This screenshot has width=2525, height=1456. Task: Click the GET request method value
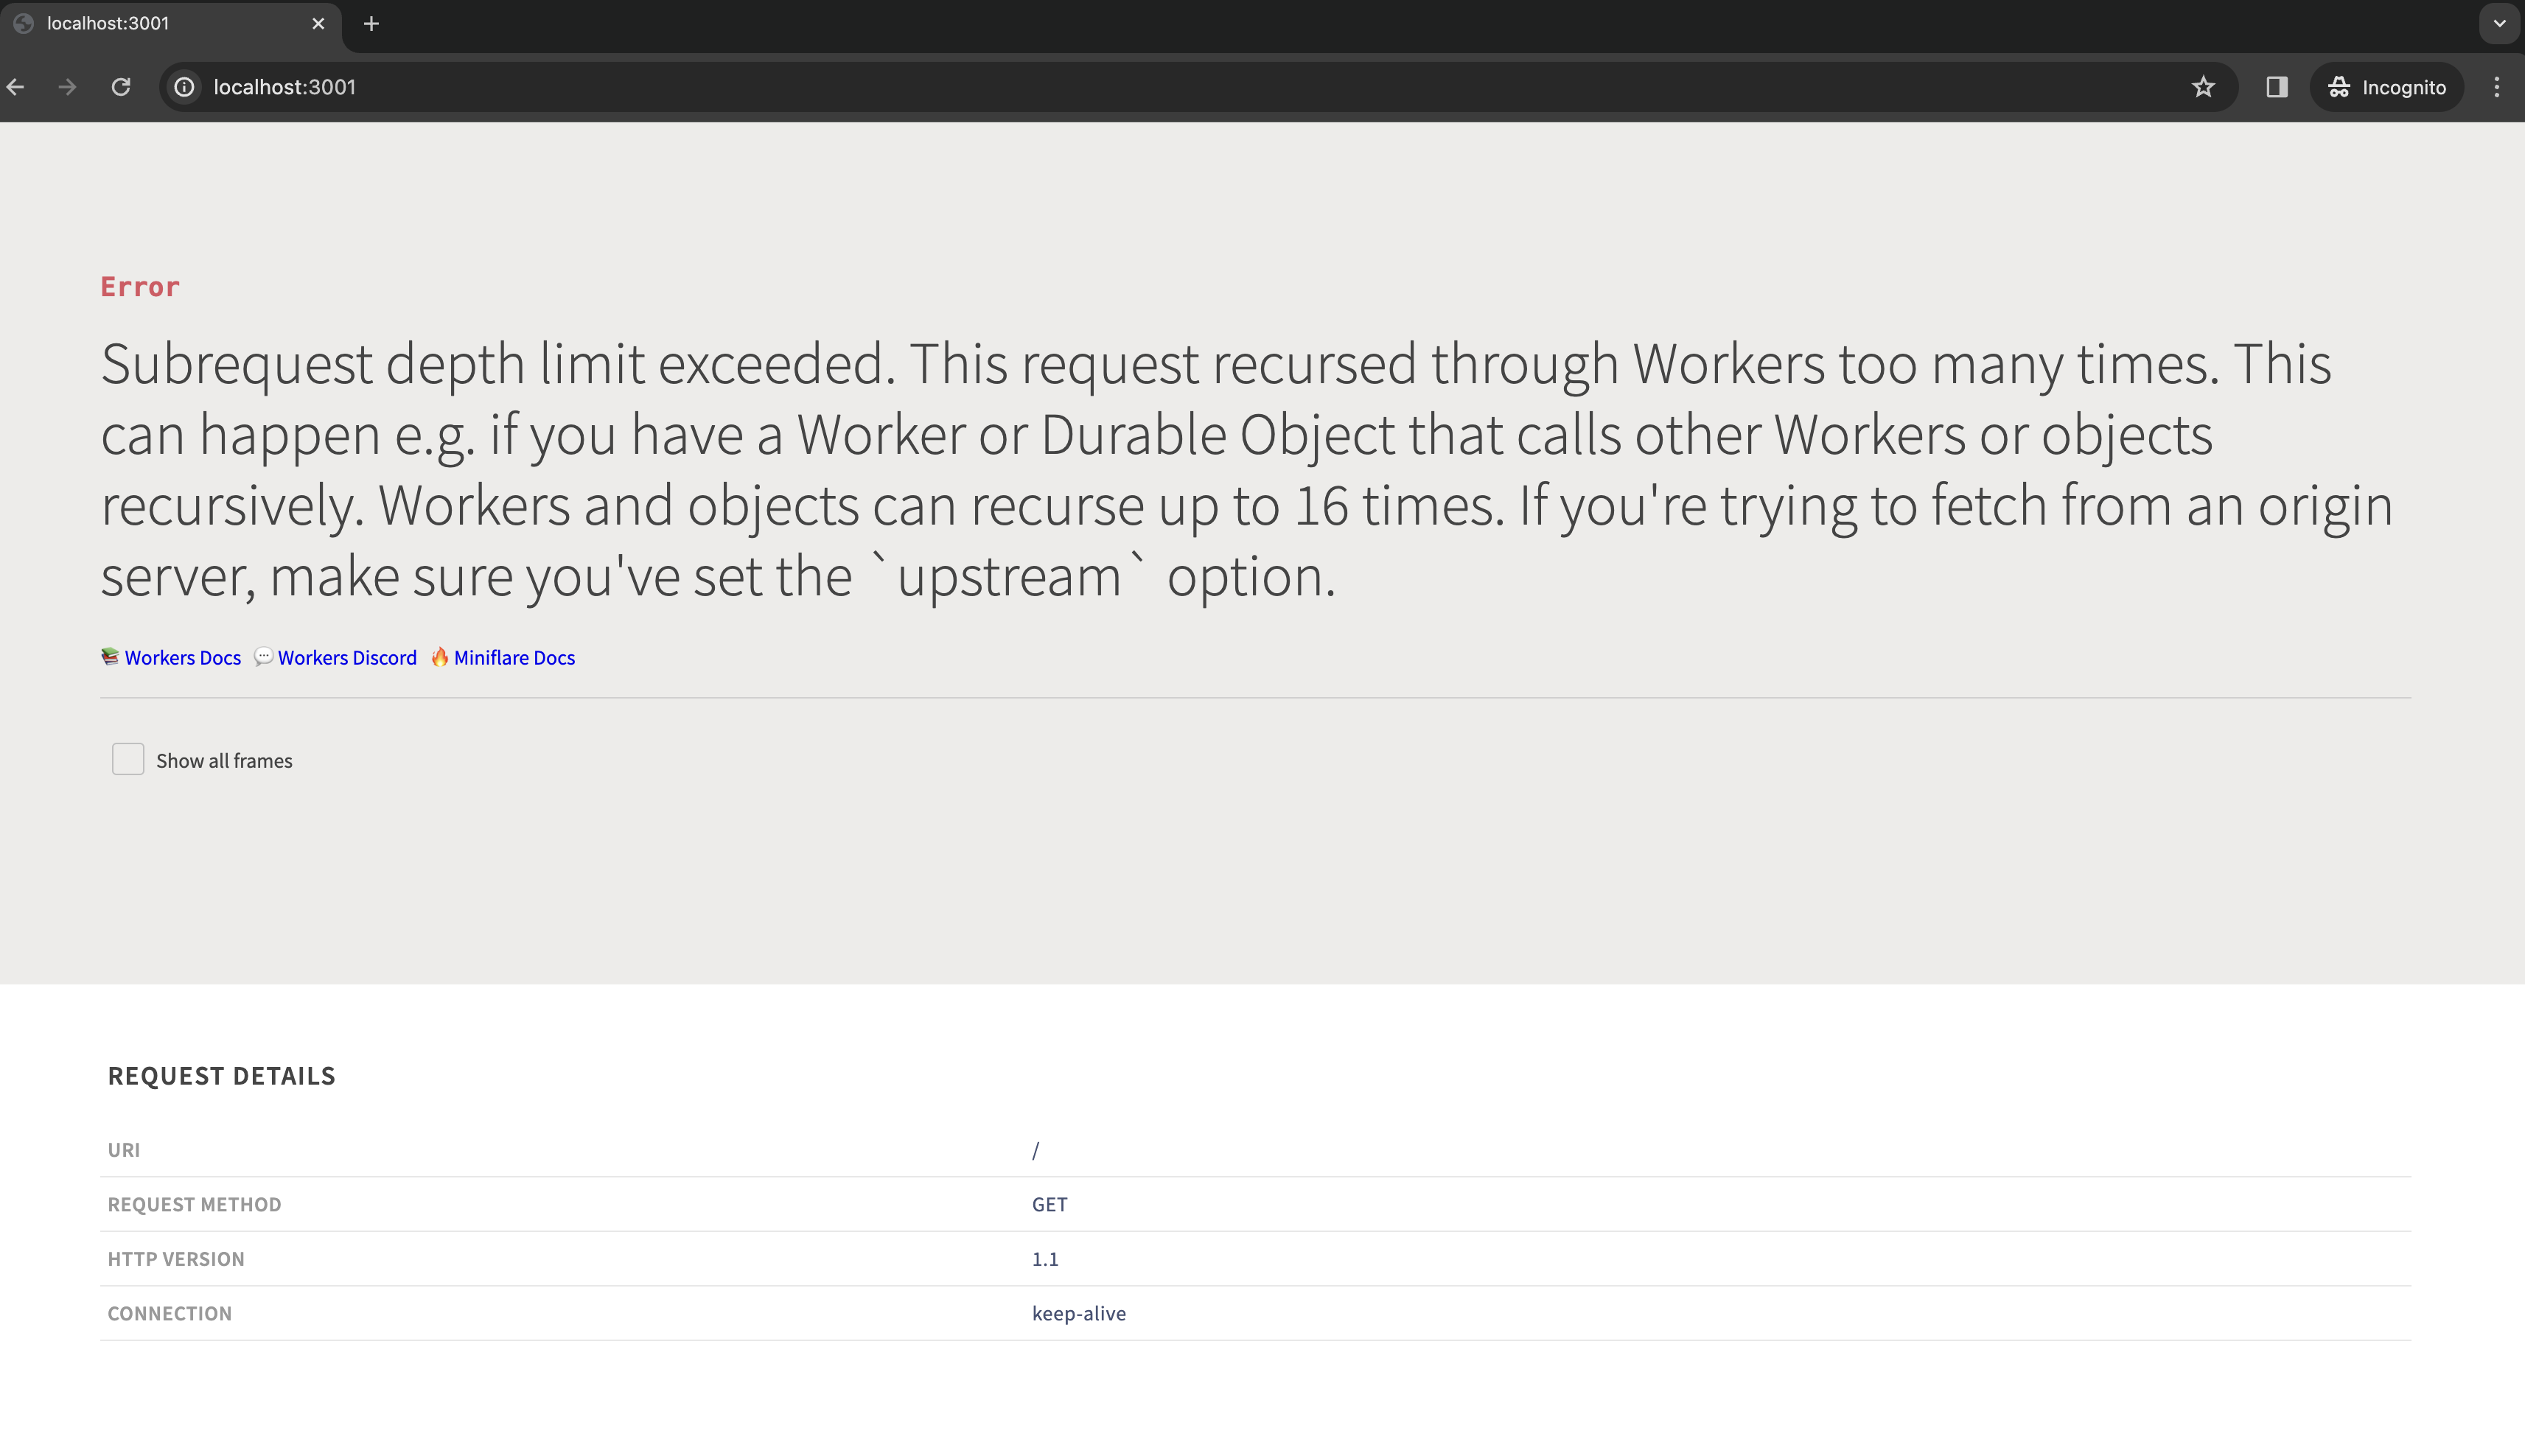point(1049,1204)
